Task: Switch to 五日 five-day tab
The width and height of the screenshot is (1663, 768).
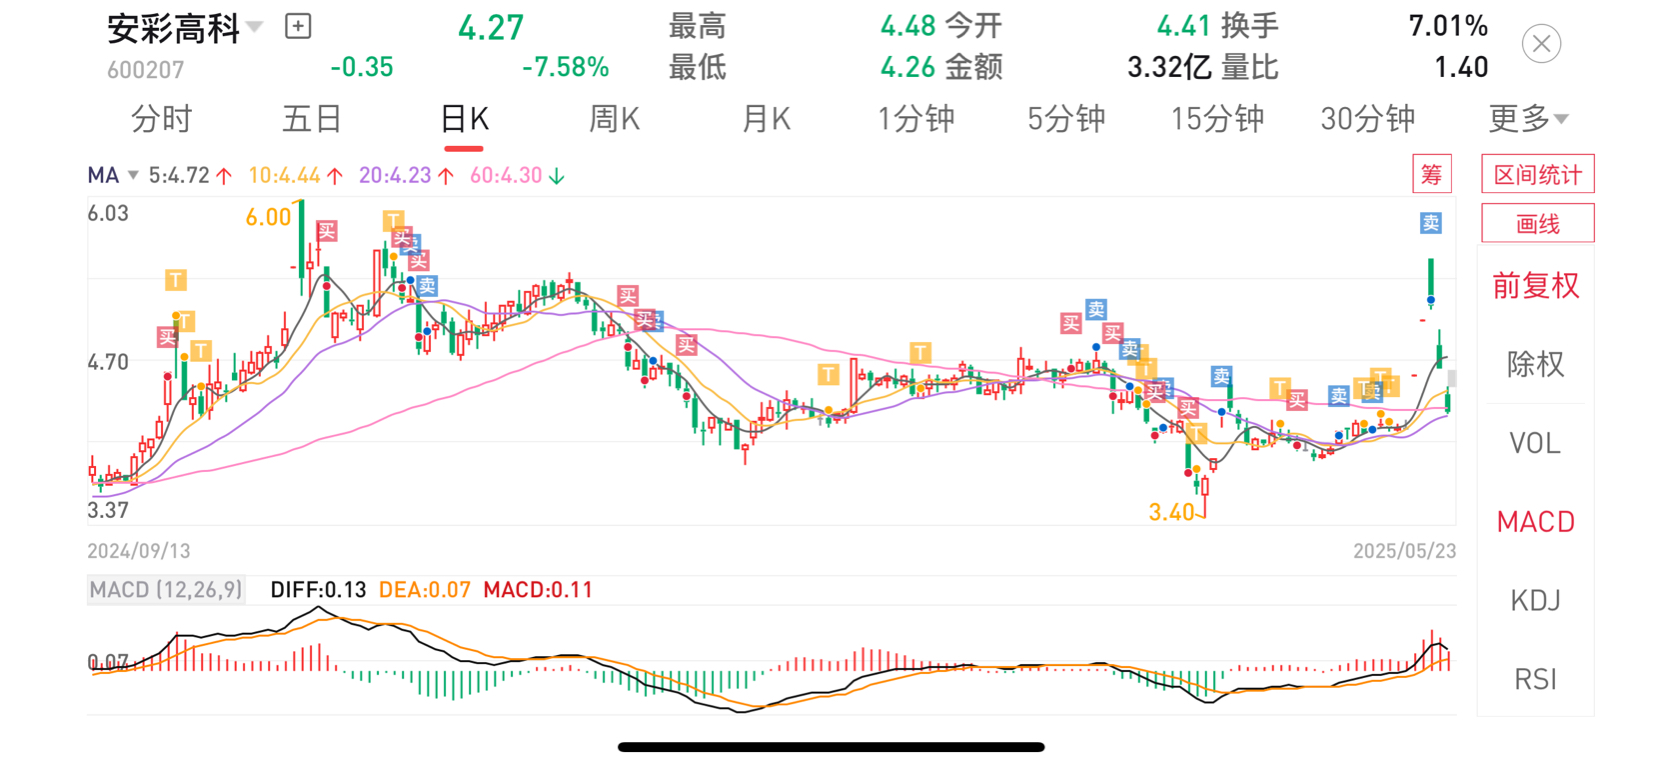Action: (312, 119)
